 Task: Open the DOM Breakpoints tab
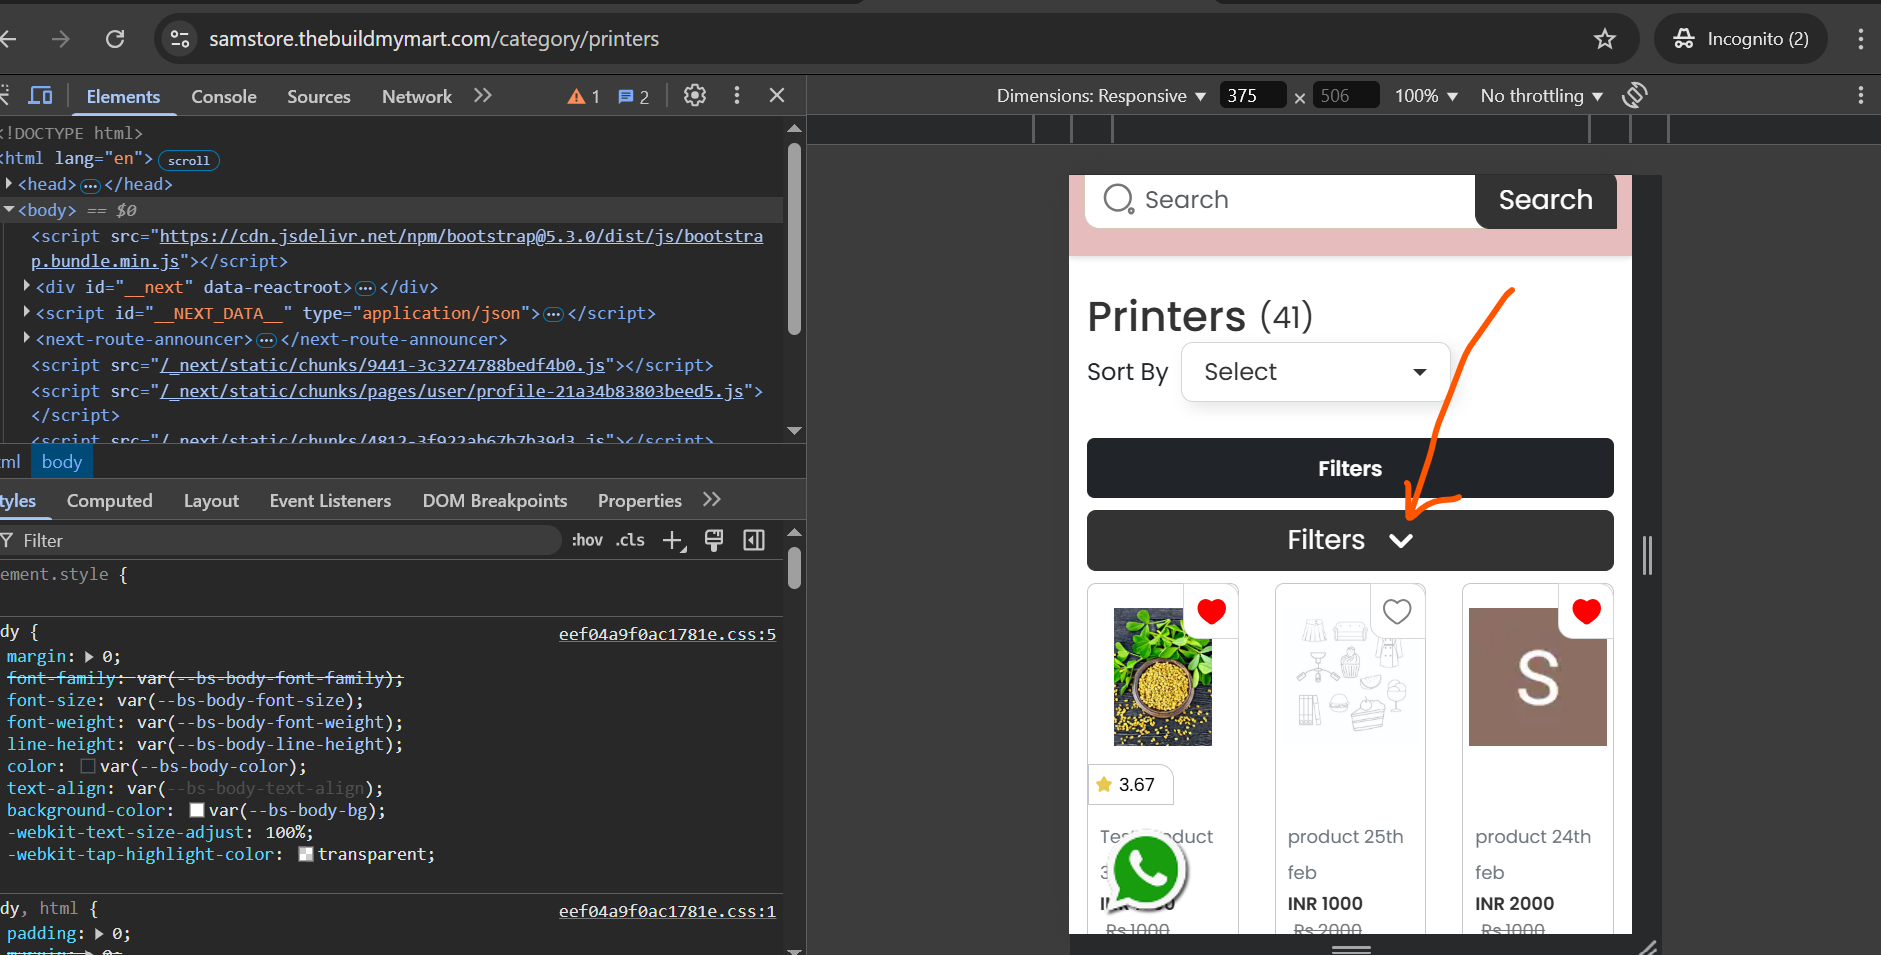pyautogui.click(x=495, y=501)
